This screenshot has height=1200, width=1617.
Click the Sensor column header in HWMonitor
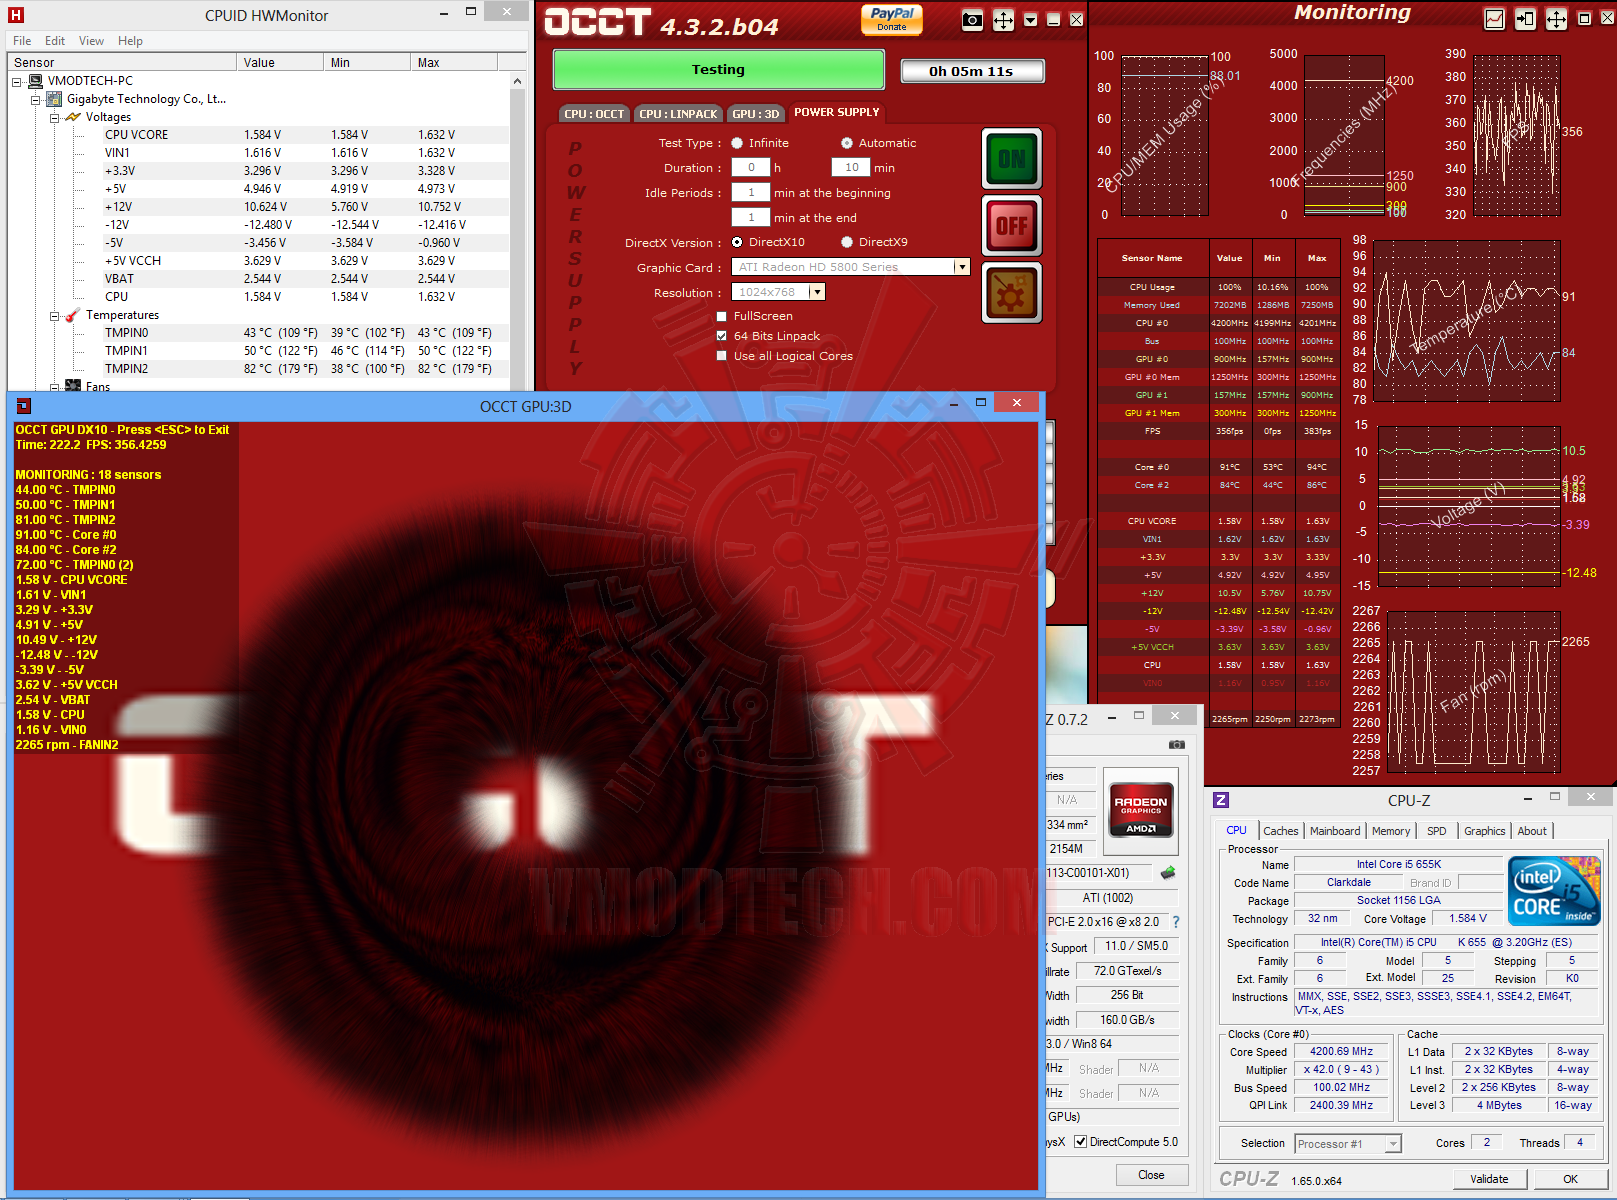123,62
